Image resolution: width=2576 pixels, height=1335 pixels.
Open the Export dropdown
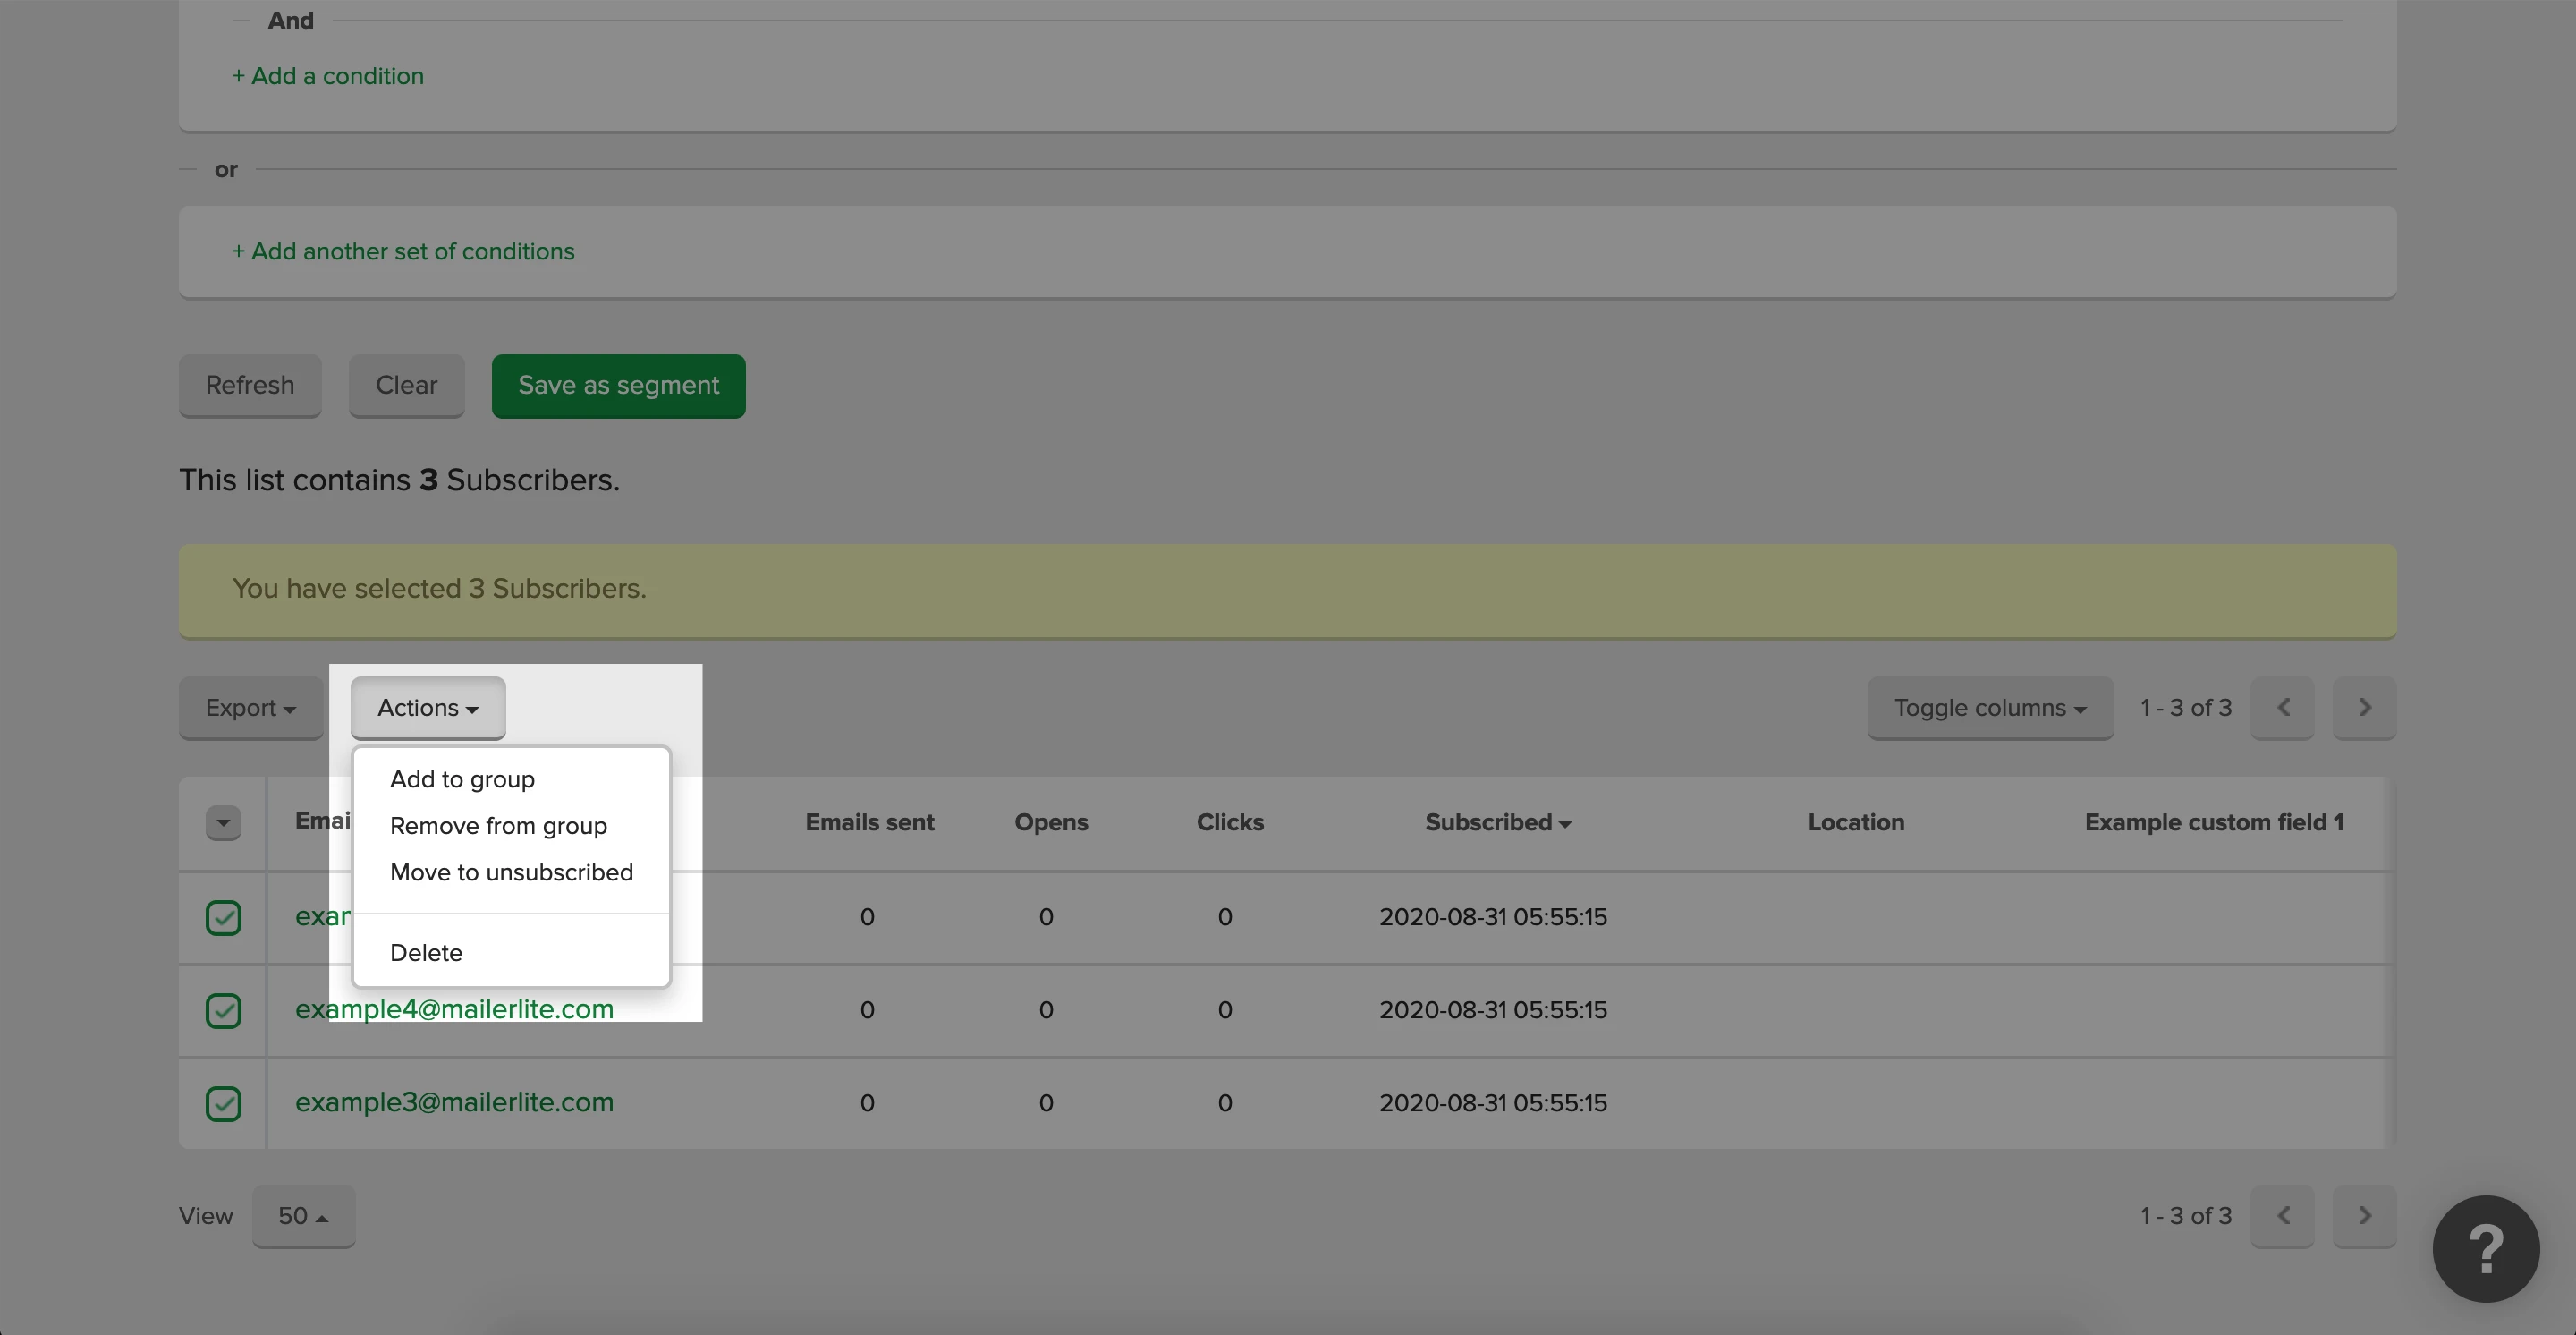(250, 707)
